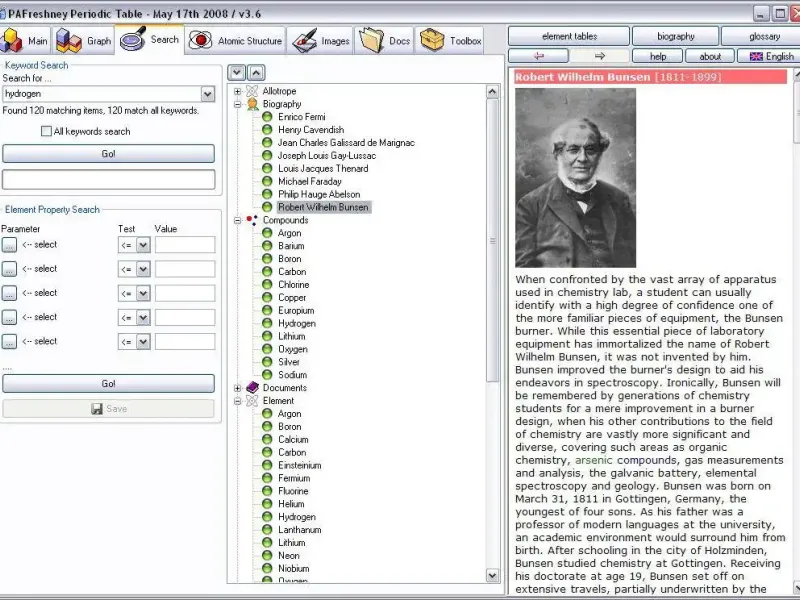This screenshot has height=600, width=800.
Task: Open the Atomic Structure tab
Action: point(235,40)
